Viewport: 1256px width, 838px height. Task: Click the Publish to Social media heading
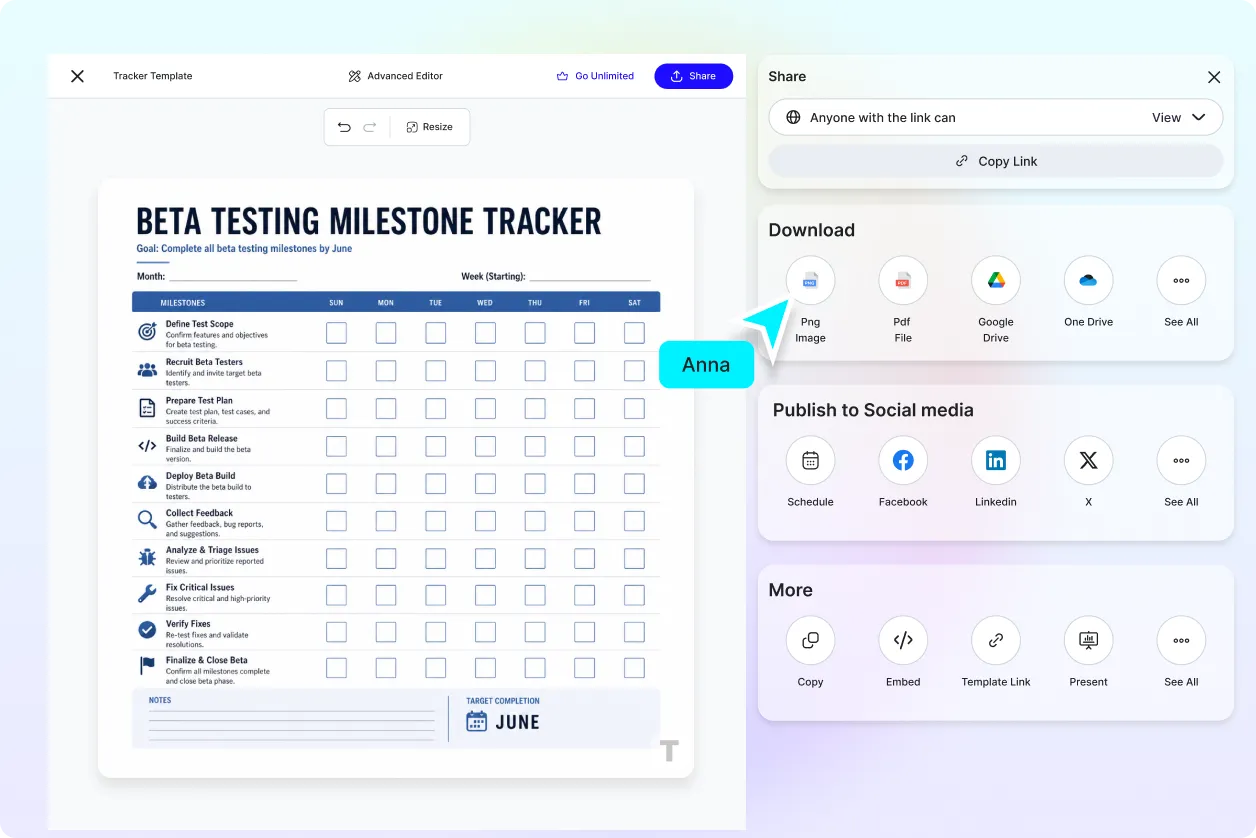[x=873, y=410]
